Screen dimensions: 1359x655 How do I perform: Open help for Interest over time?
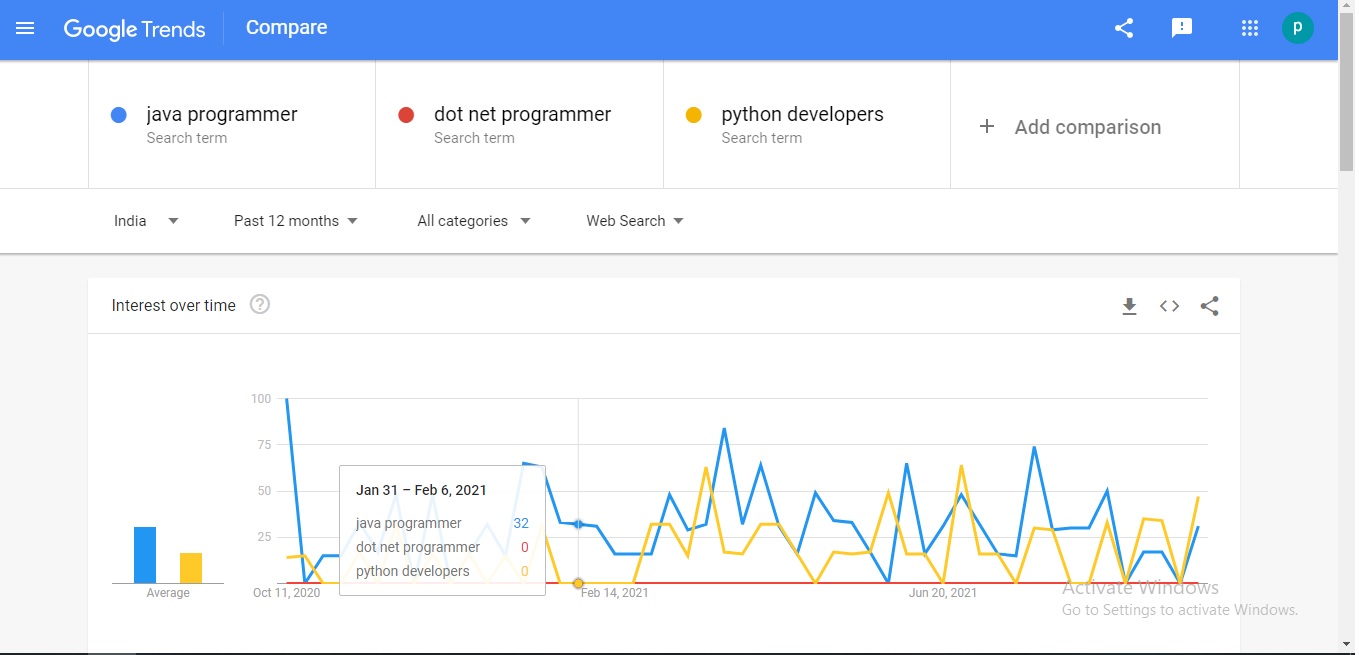(260, 305)
